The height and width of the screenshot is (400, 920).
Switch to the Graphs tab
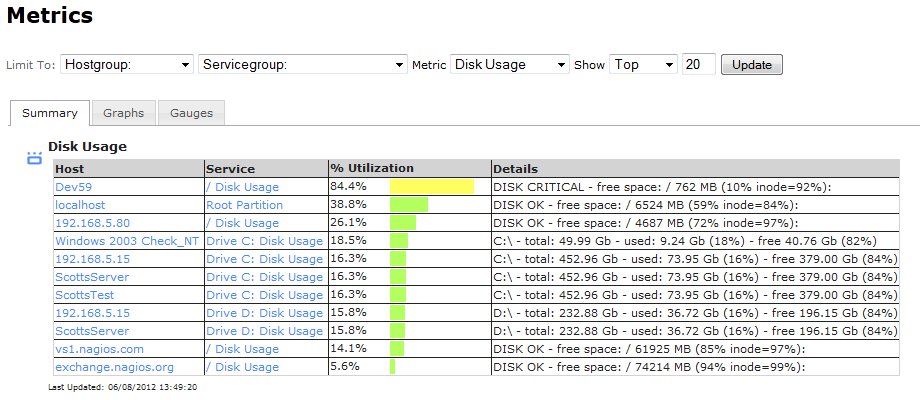pyautogui.click(x=123, y=113)
